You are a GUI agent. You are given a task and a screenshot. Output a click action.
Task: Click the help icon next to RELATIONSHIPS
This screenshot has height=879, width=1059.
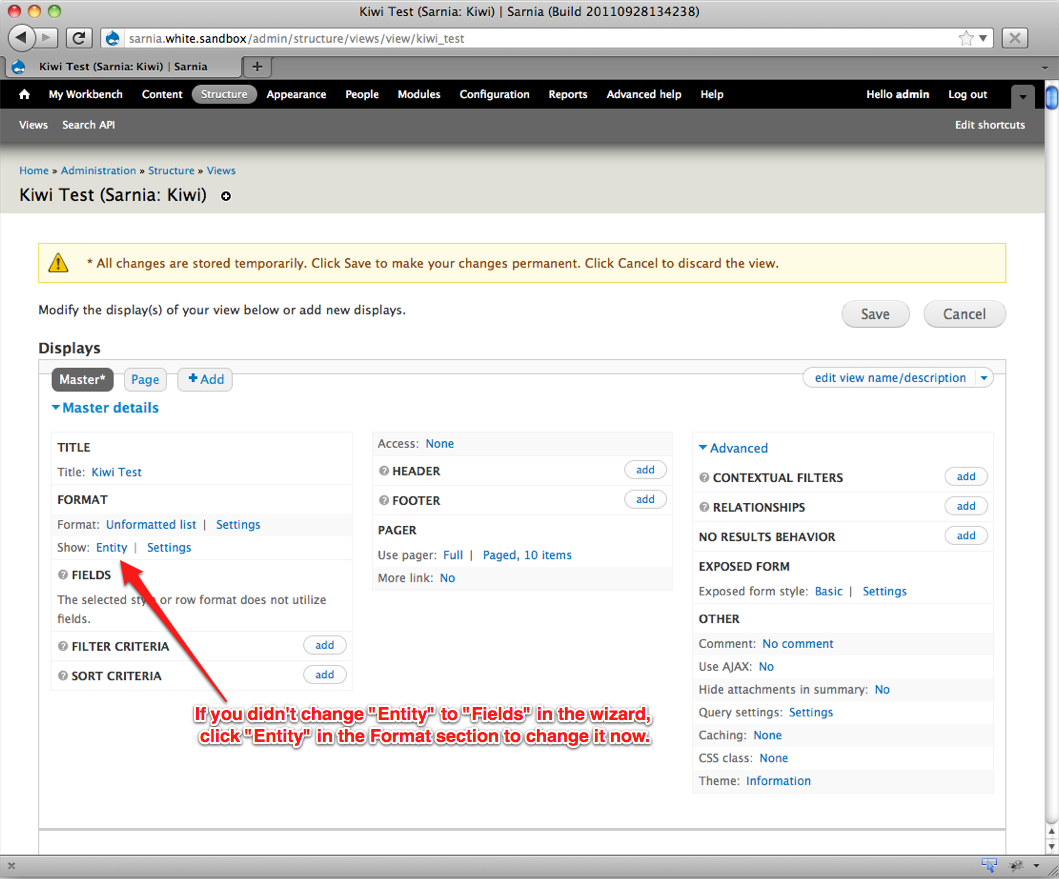[704, 507]
